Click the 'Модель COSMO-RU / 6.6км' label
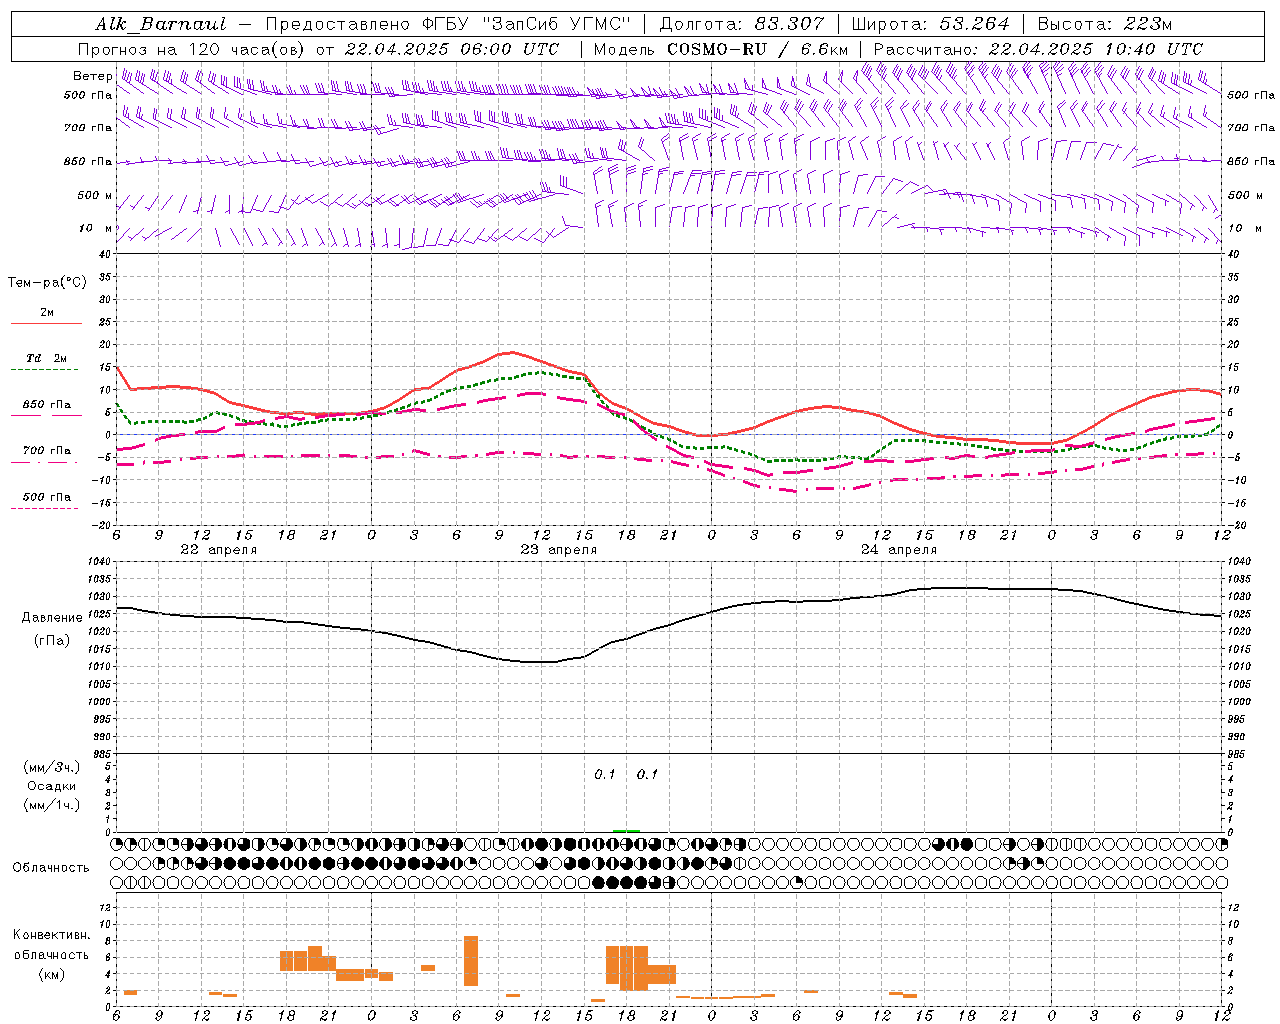Viewport: 1280px width, 1024px height. [x=721, y=49]
